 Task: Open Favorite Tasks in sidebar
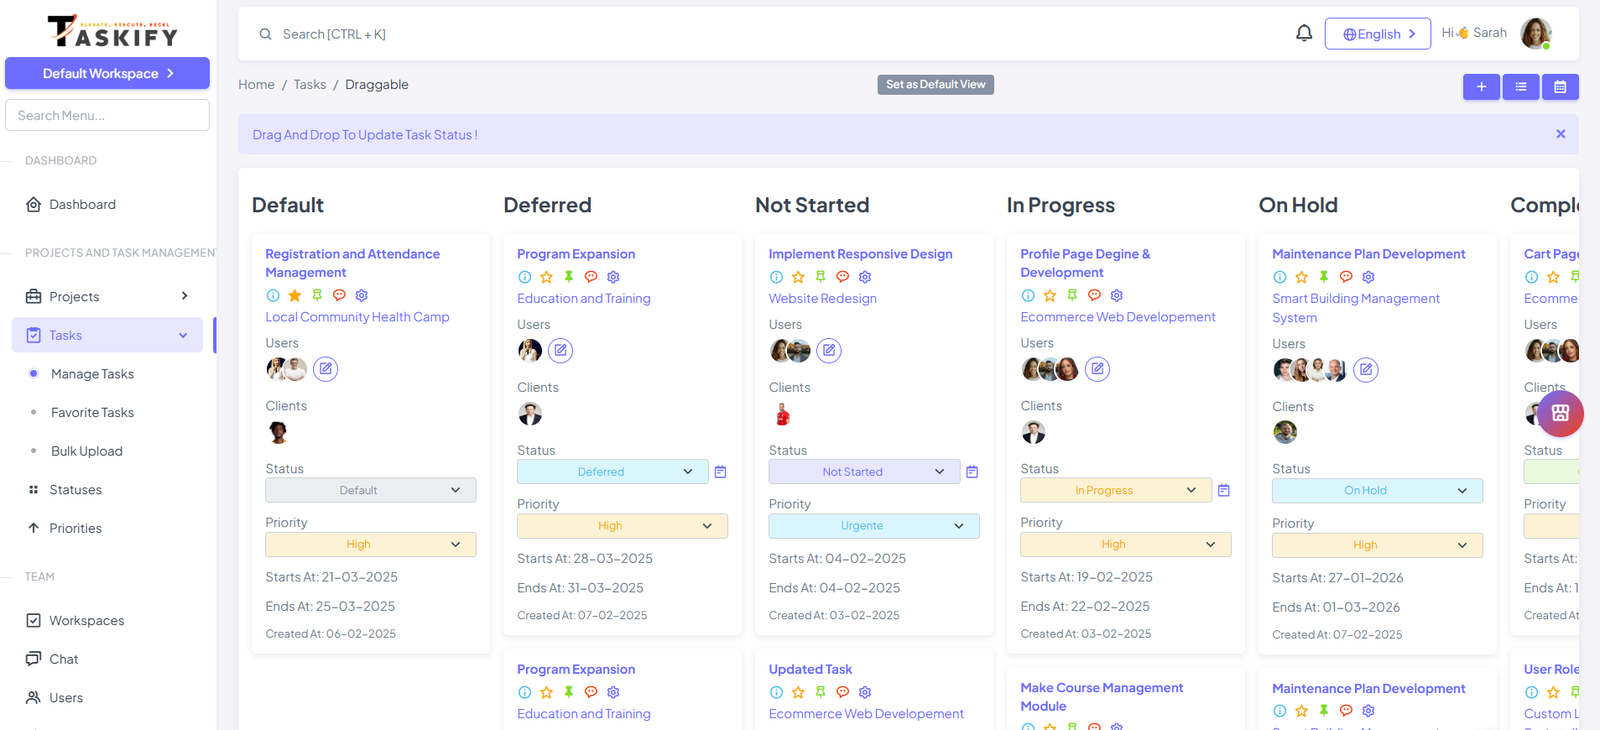[x=92, y=412]
